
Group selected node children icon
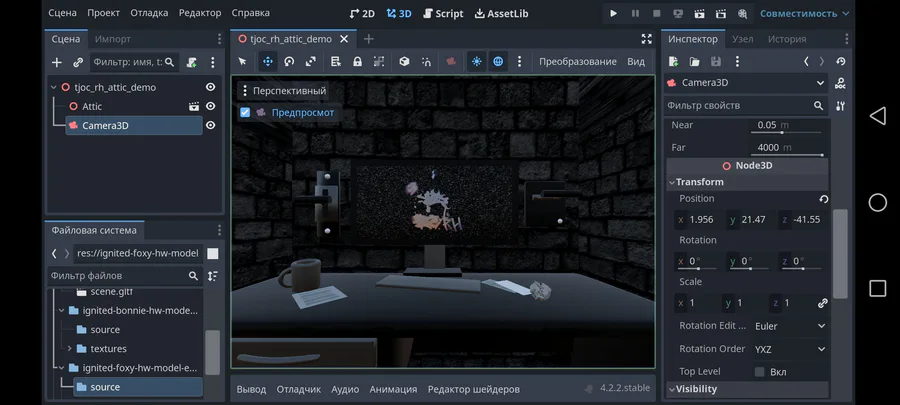click(379, 61)
